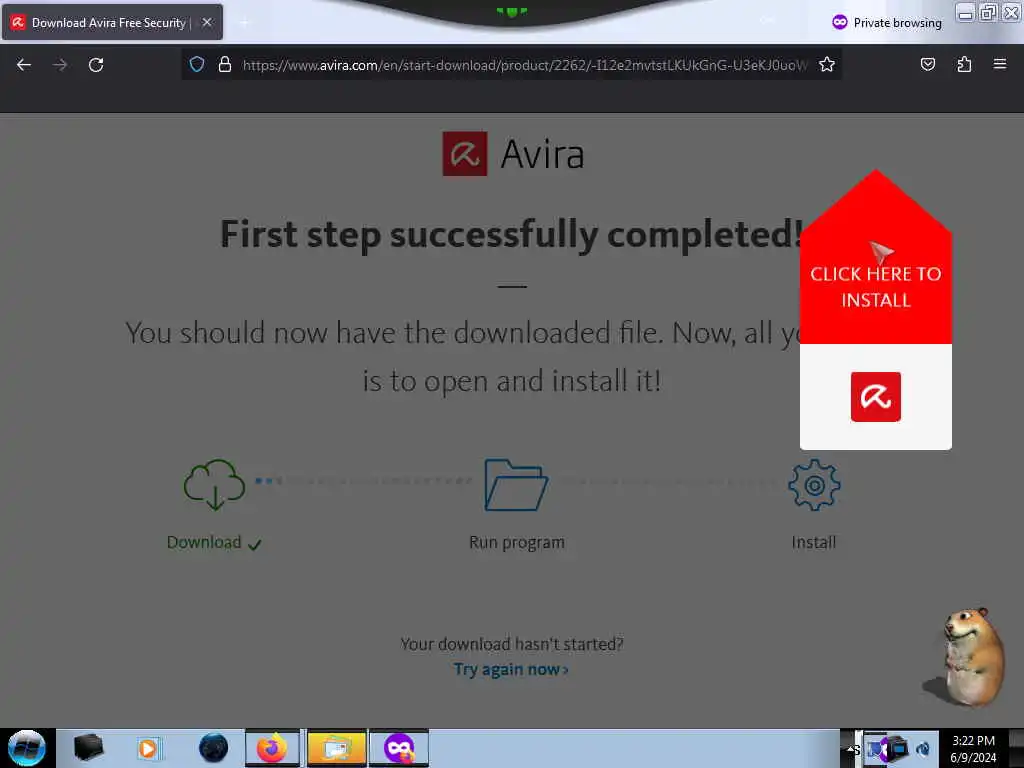Click the 'Run program' step label

click(517, 543)
